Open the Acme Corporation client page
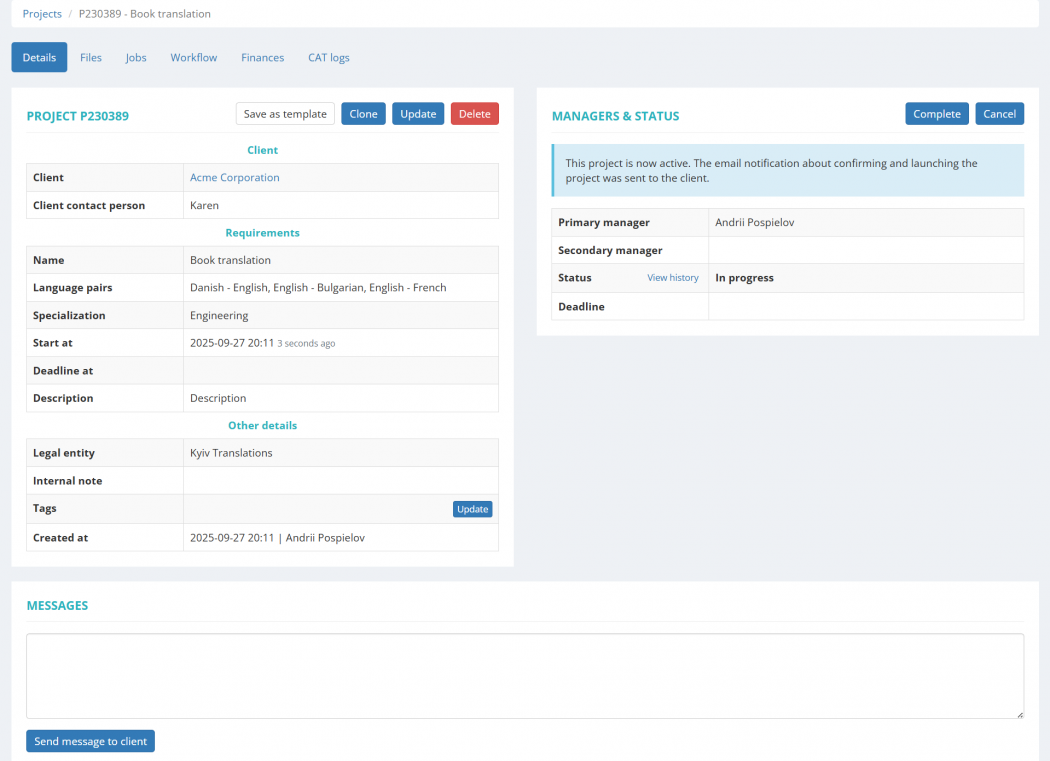This screenshot has width=1050, height=761. click(234, 177)
